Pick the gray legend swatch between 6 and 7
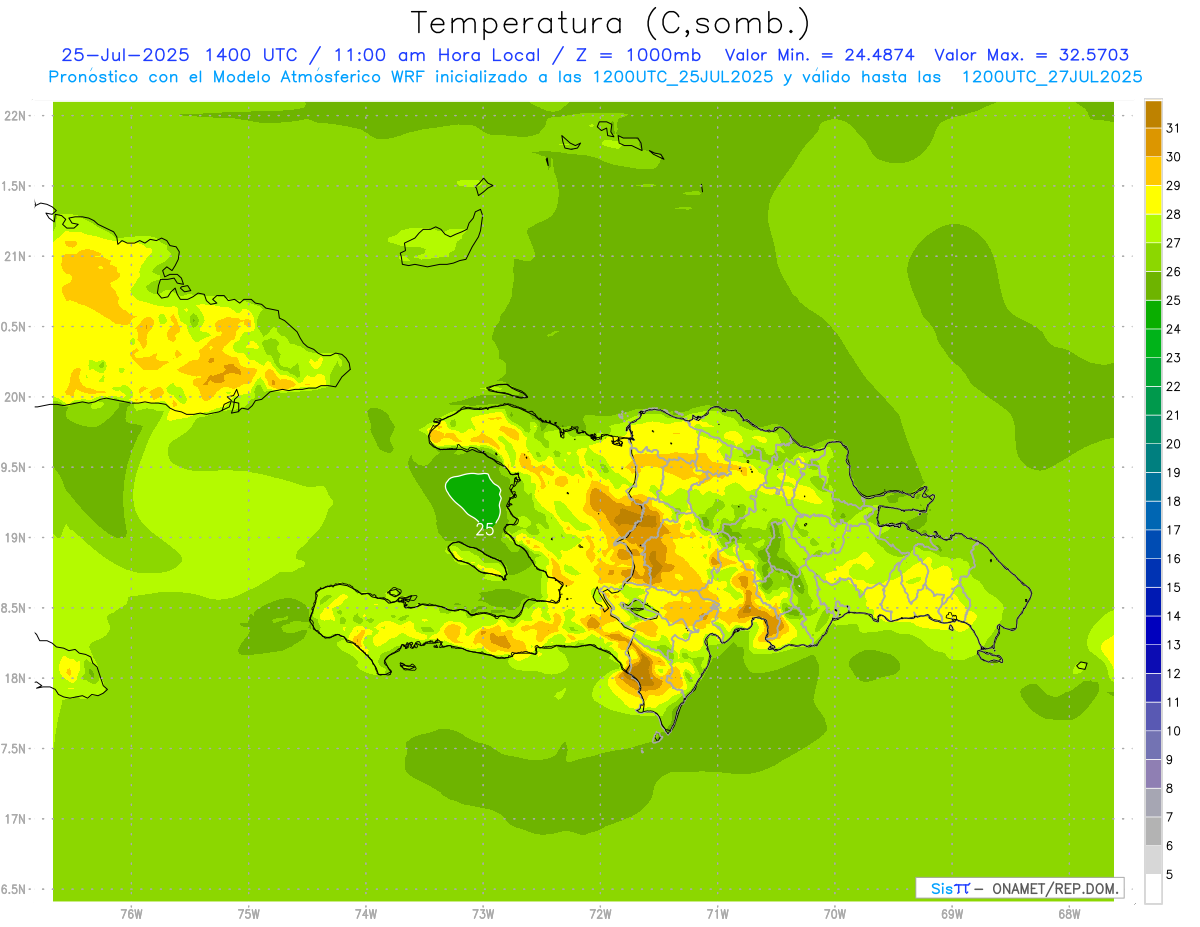Image resolution: width=1200 pixels, height=927 pixels. (1153, 830)
